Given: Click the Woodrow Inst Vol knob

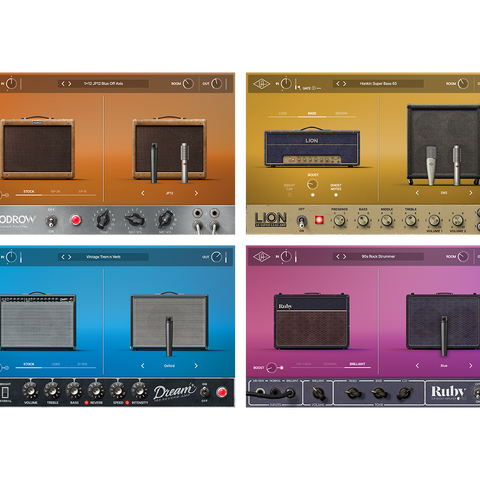Looking at the screenshot, I should pos(135,219).
